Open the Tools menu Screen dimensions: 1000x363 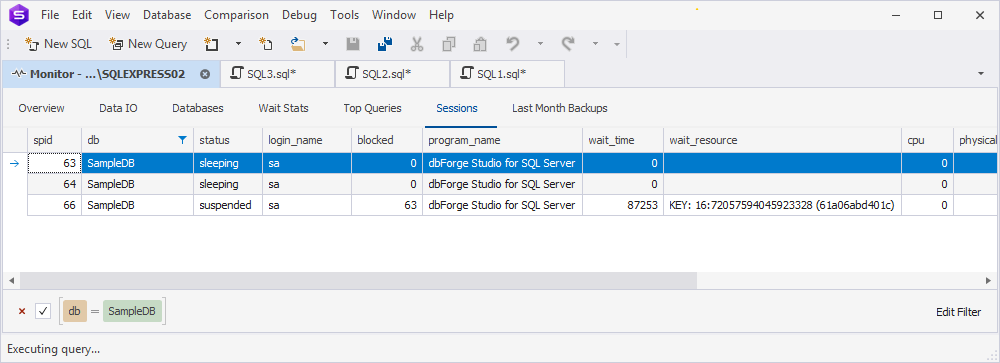(344, 15)
